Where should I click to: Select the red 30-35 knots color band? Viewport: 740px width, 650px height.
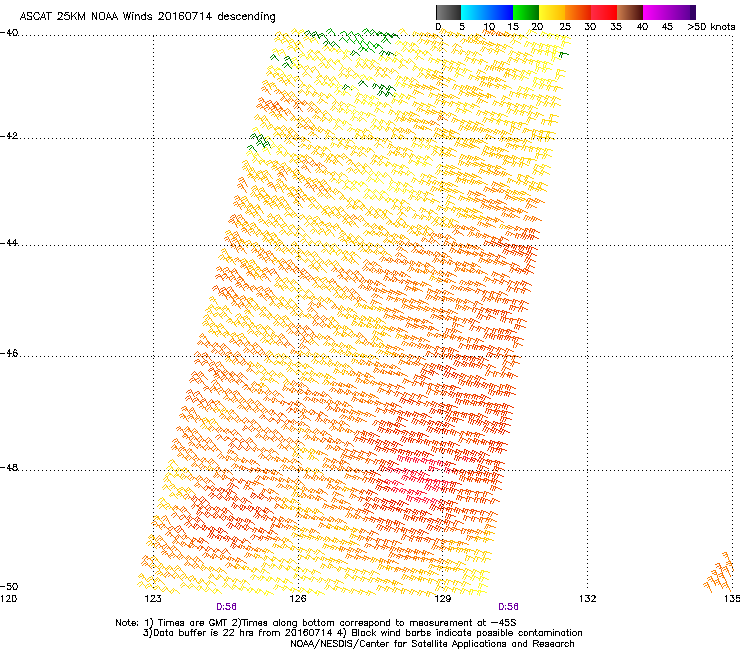(x=604, y=12)
